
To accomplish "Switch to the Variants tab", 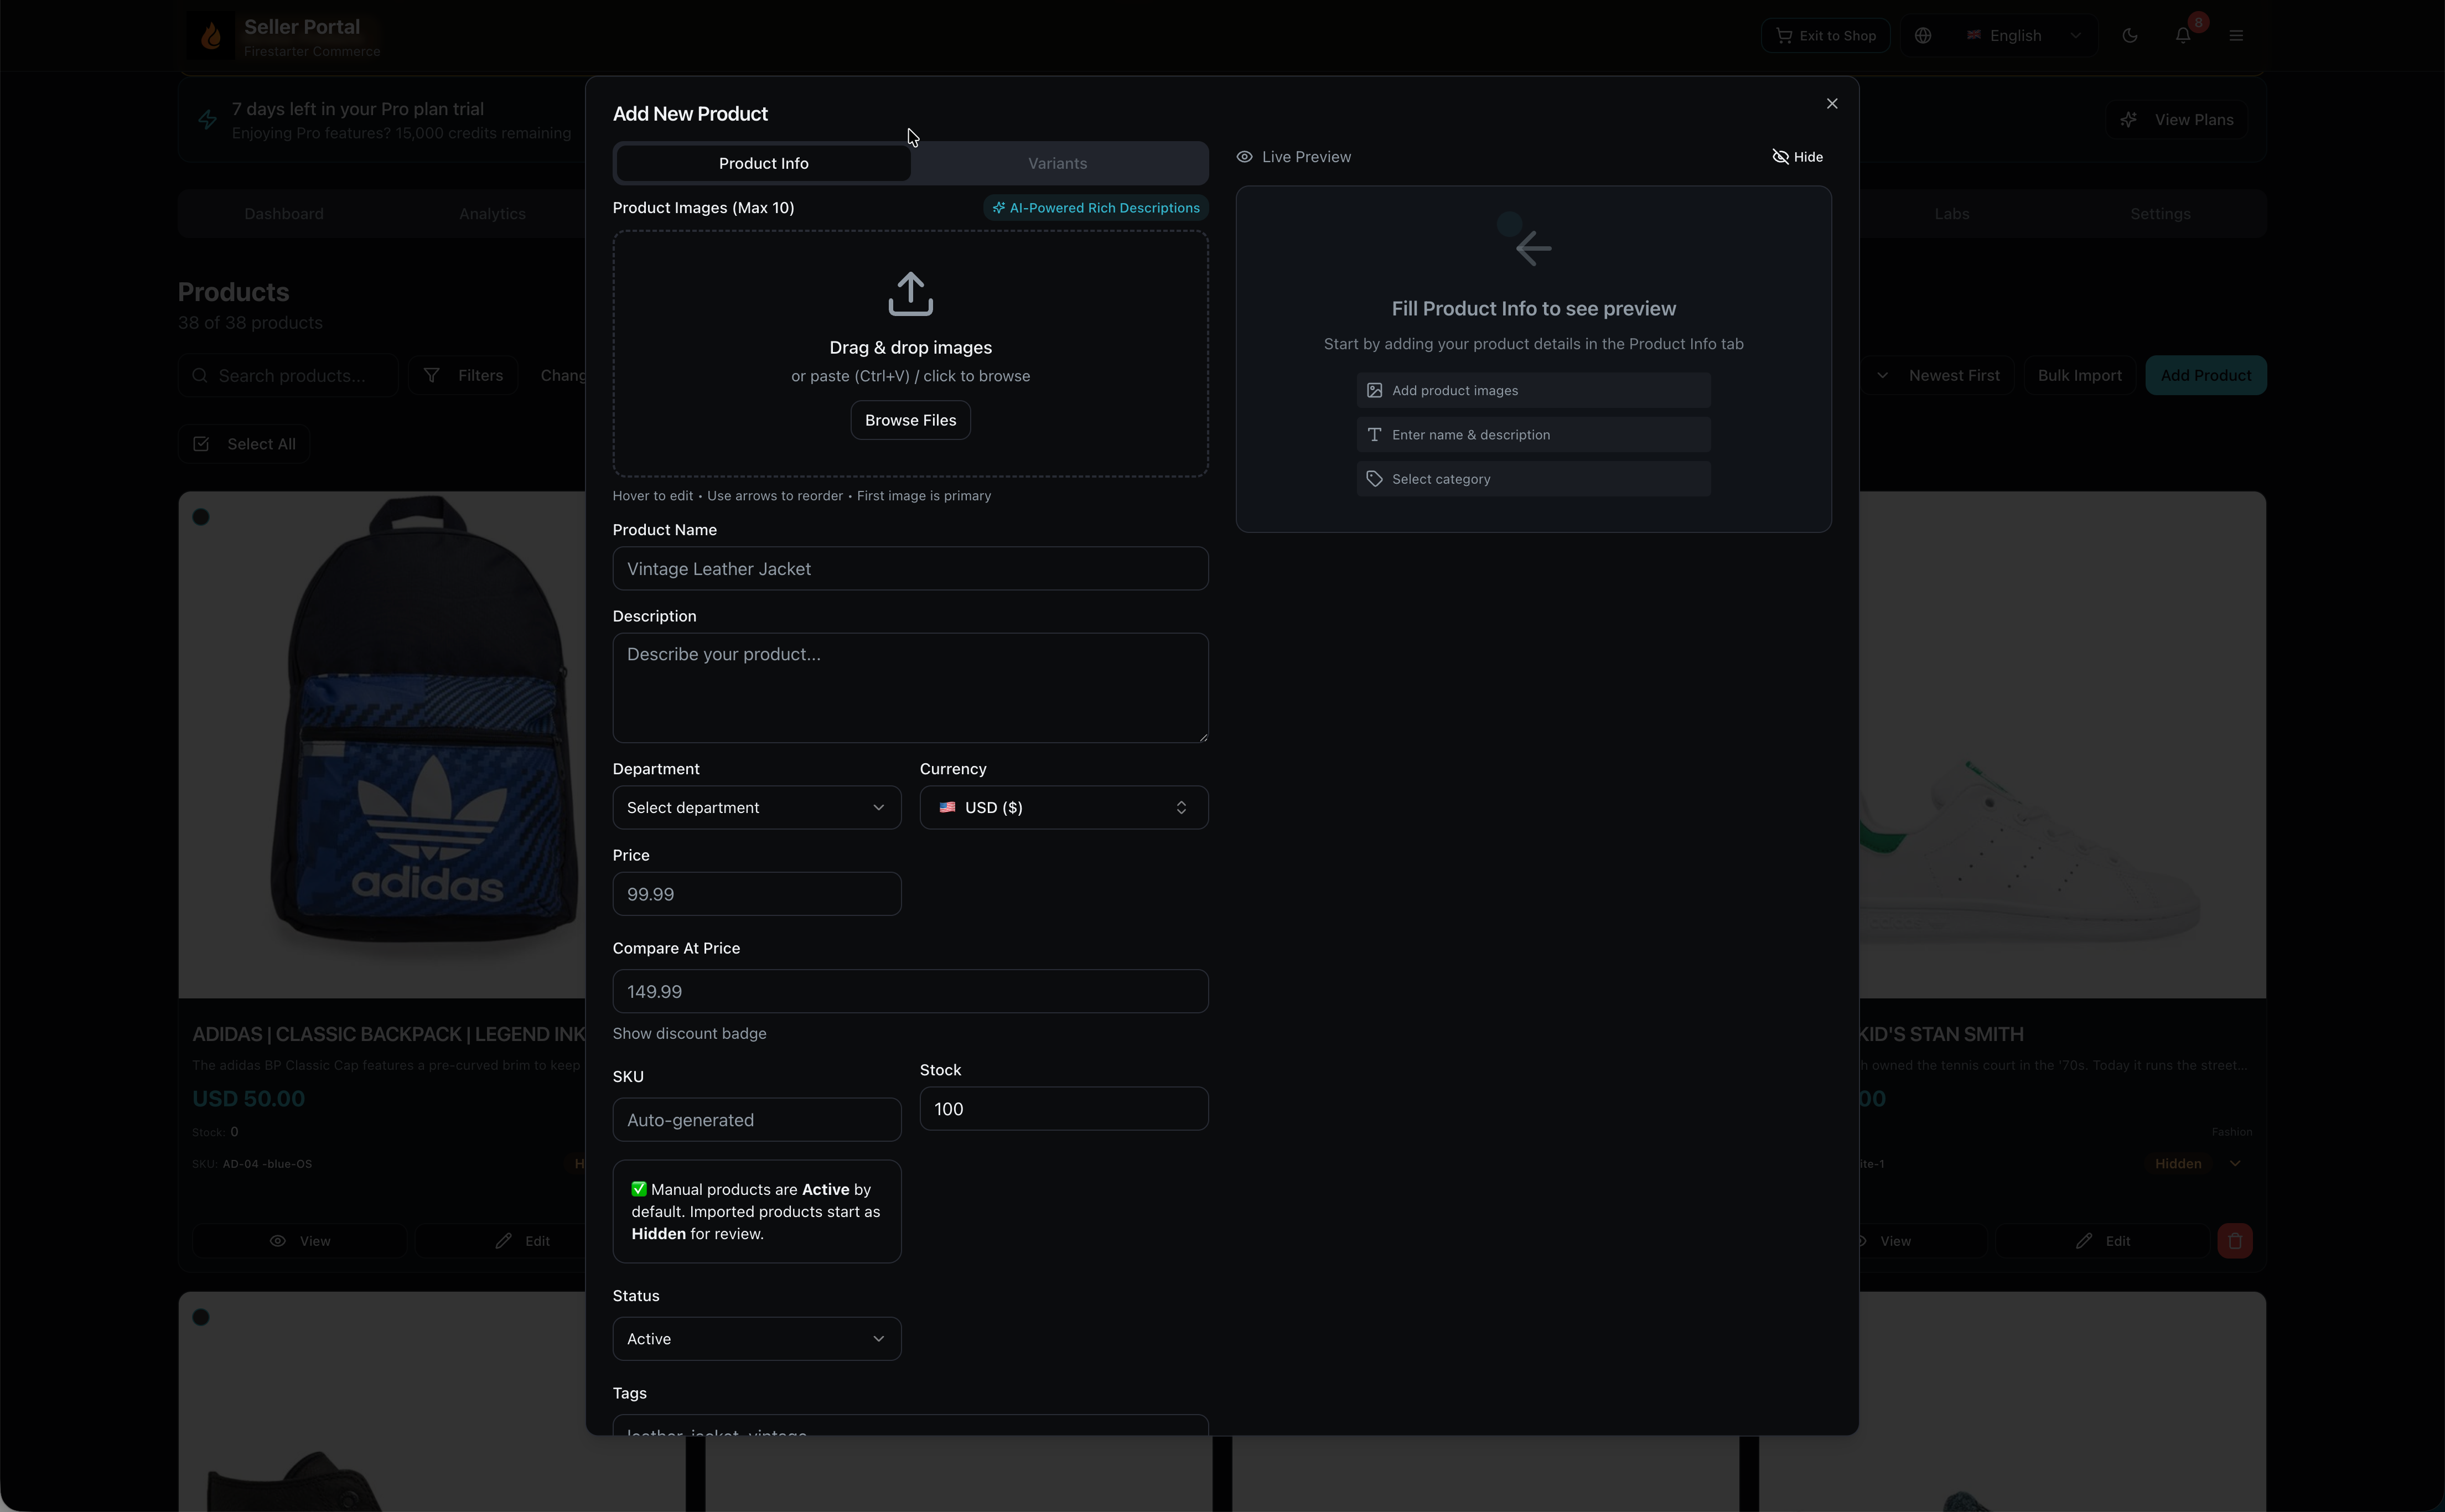I will [x=1057, y=163].
